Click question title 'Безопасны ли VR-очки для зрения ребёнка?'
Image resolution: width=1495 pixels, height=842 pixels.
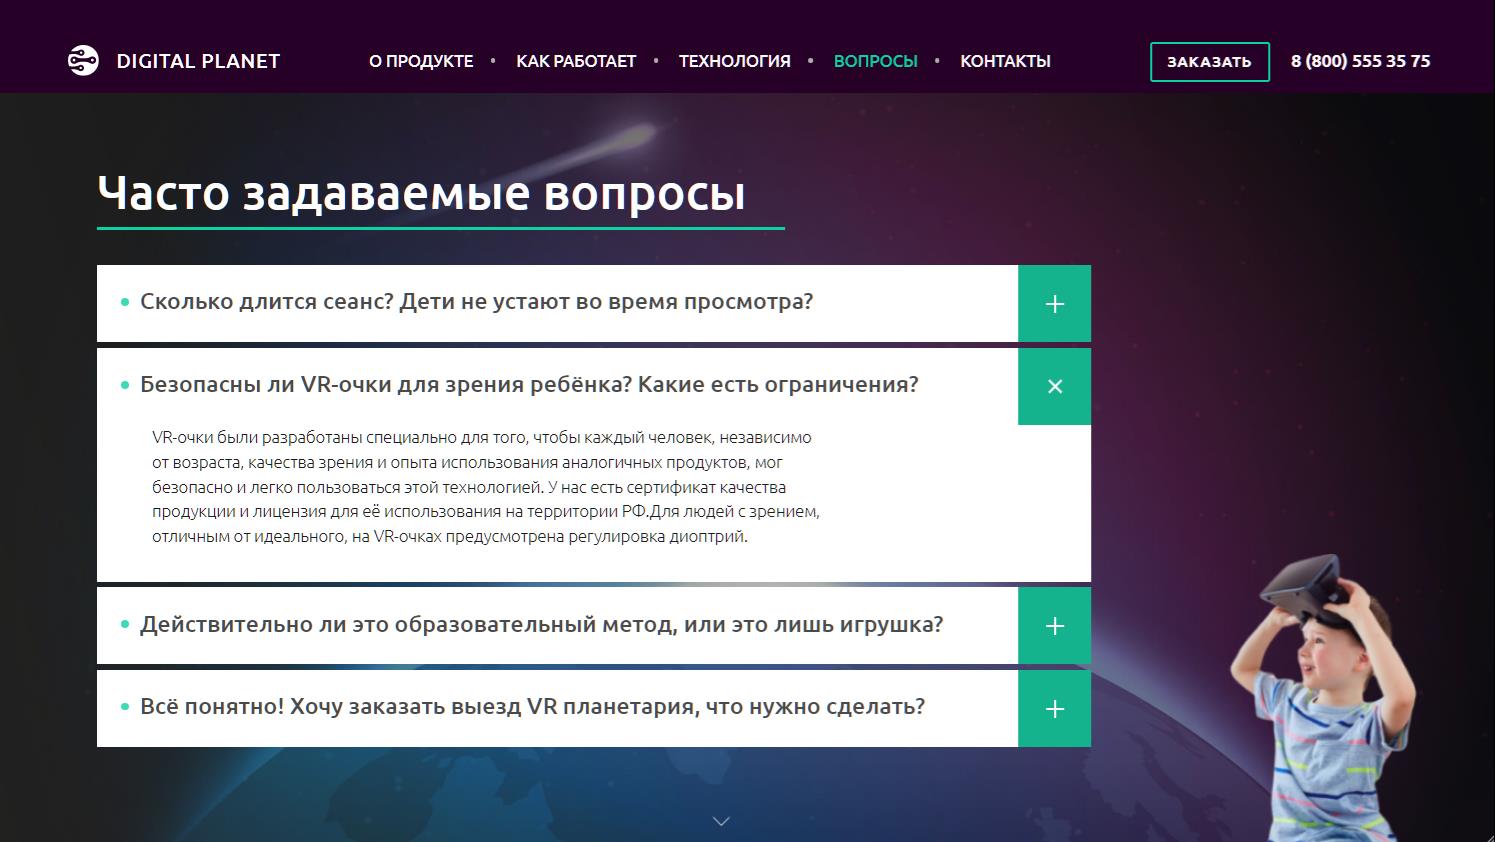point(386,385)
